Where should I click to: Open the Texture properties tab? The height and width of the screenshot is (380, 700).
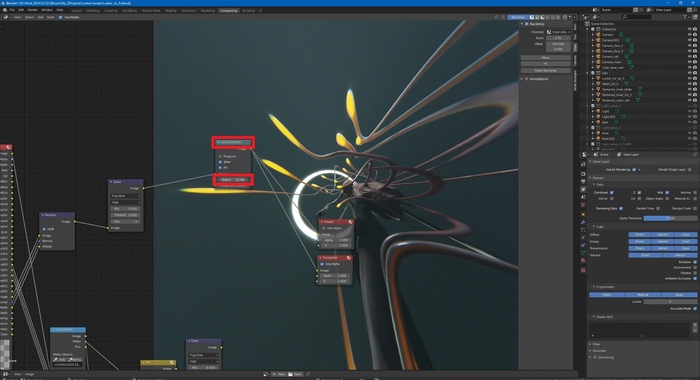tap(583, 270)
